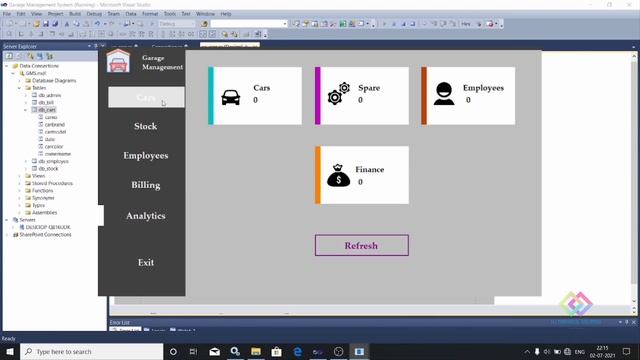This screenshot has width=640, height=360.
Task: Click the Cut scissors icon in toolbar
Action: (67, 24)
